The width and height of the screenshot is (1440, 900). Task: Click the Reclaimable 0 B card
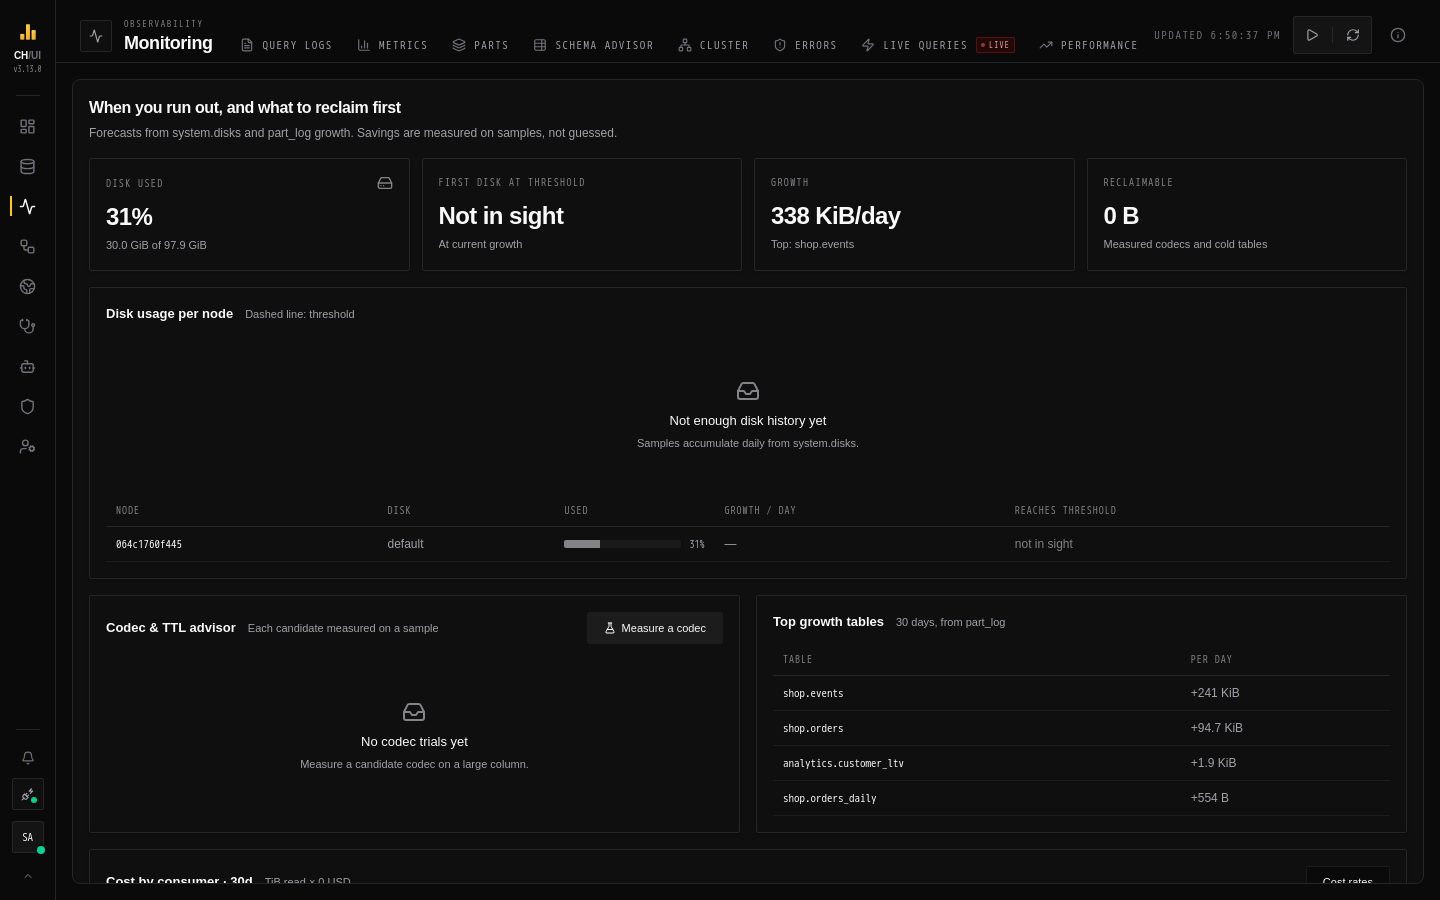(1247, 214)
